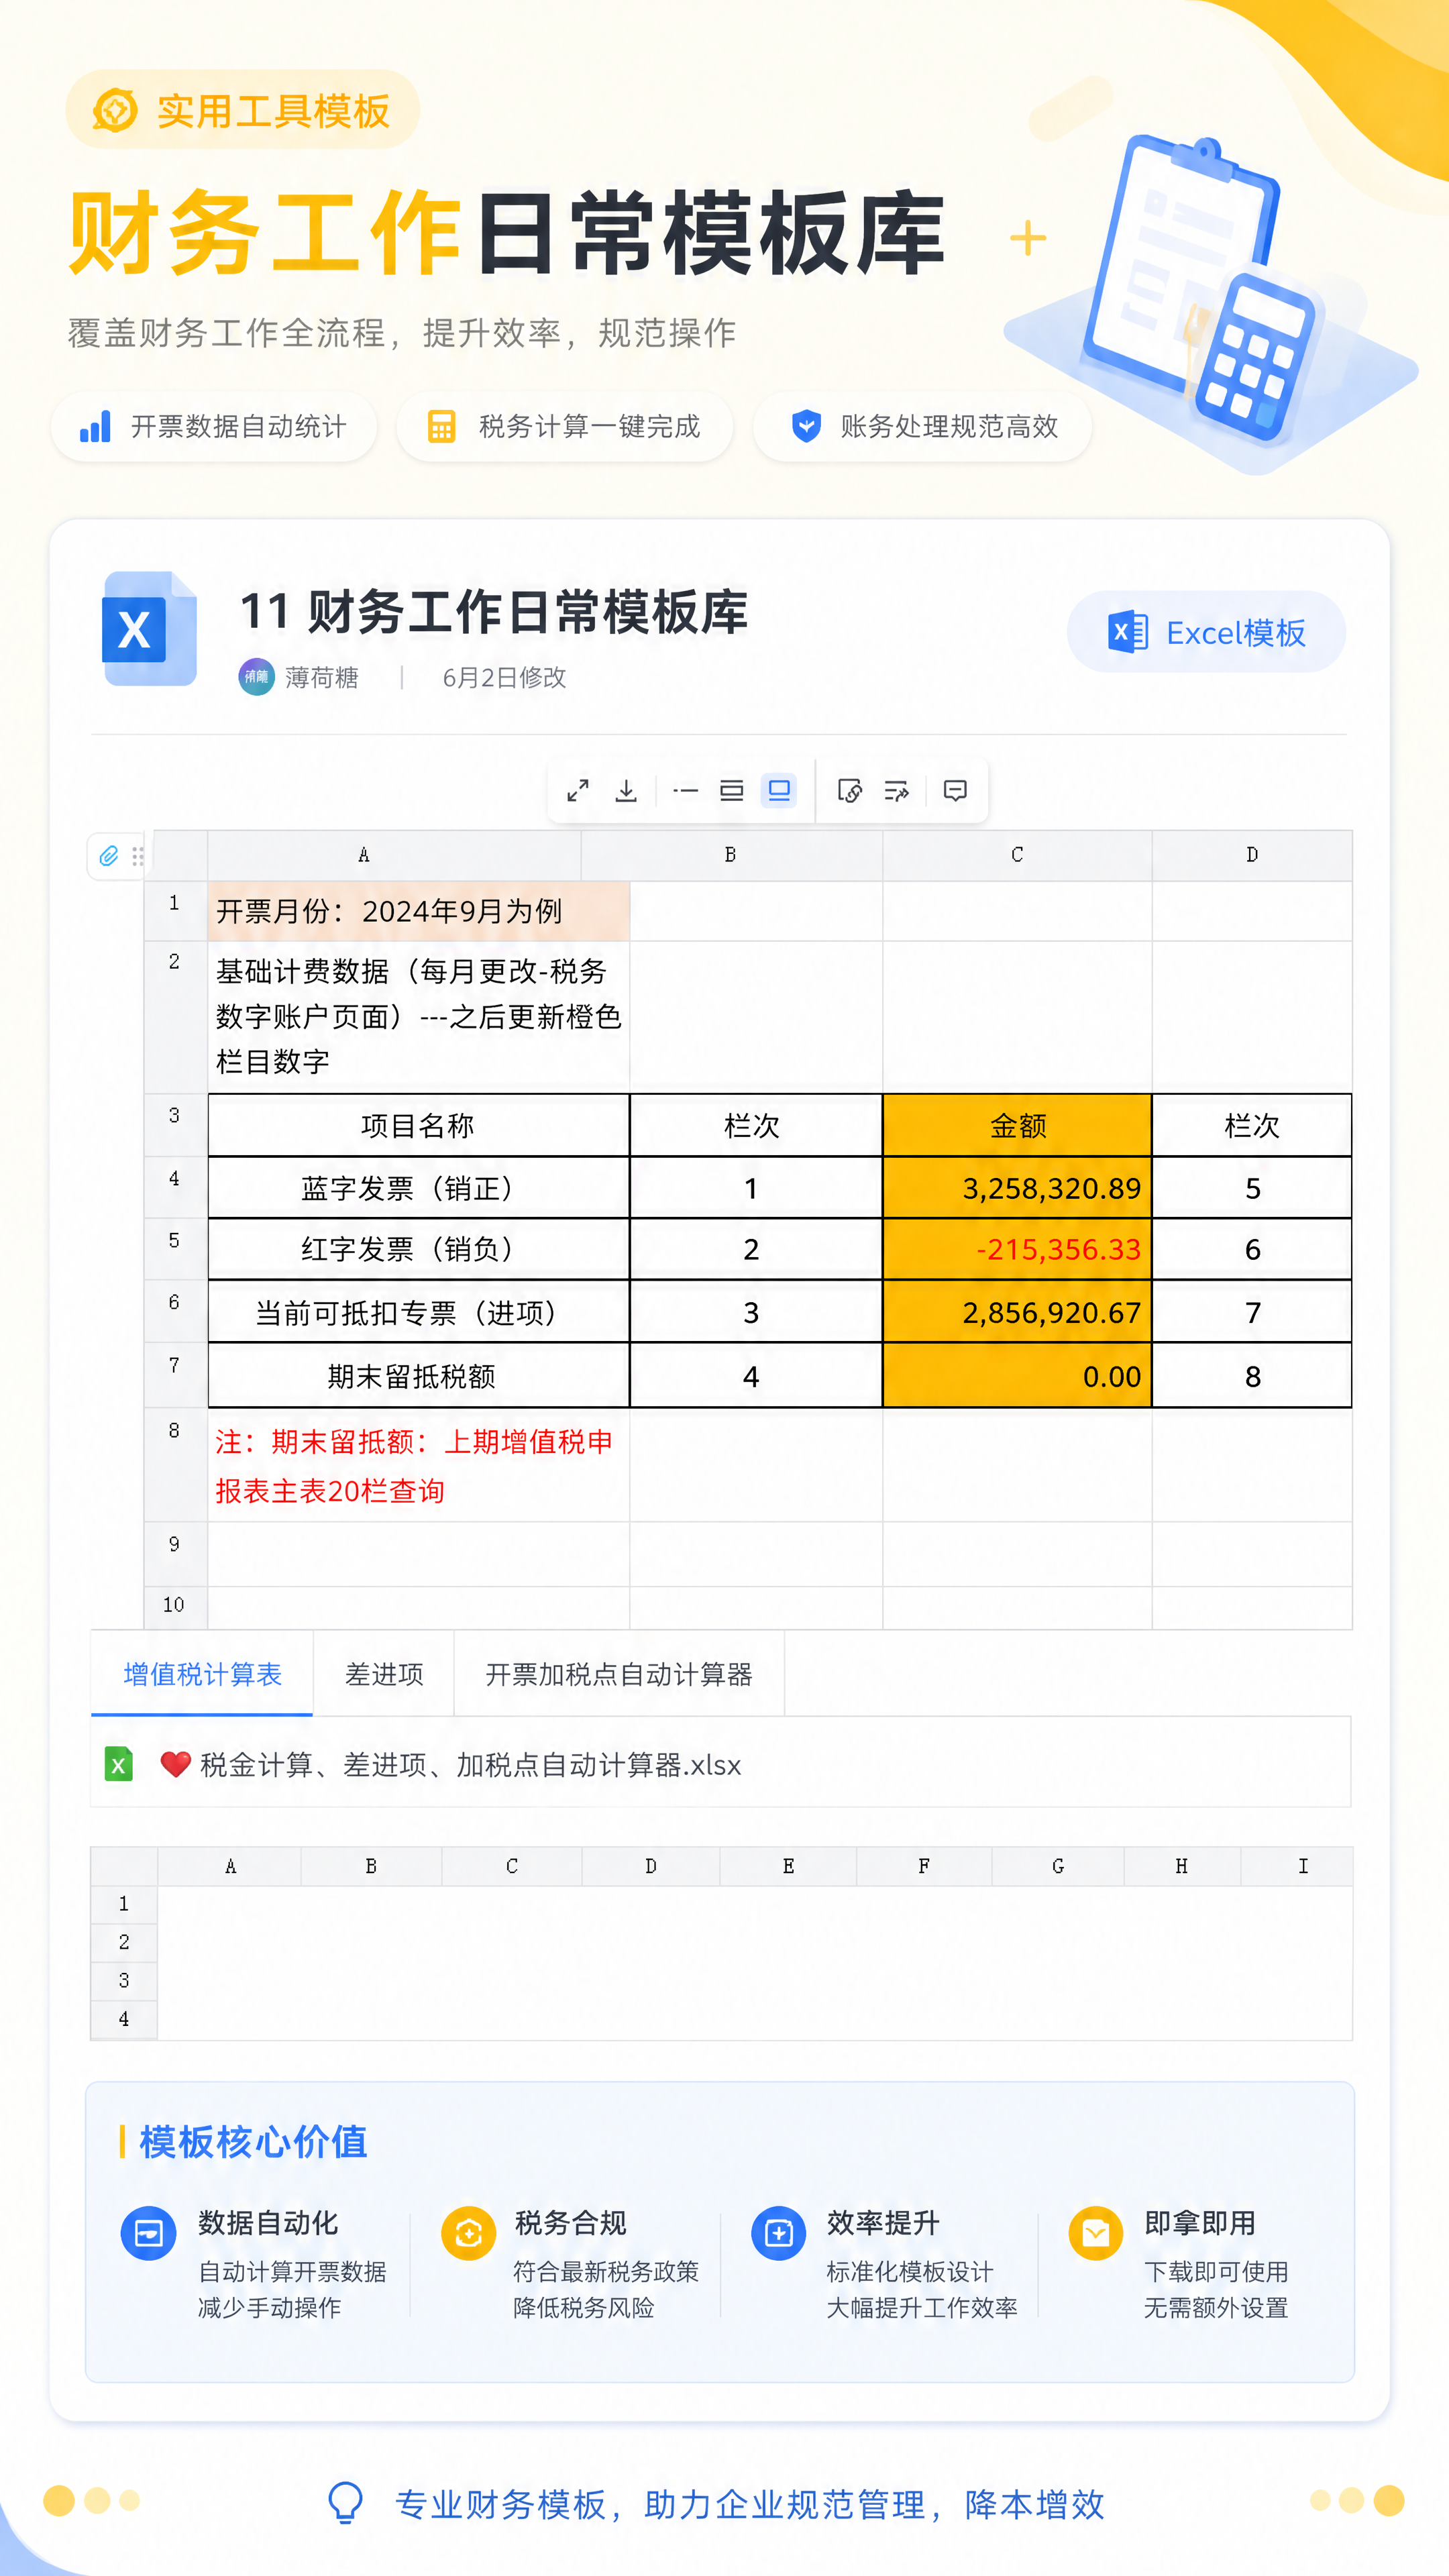Click the 项目名称 header cell

(x=418, y=1126)
